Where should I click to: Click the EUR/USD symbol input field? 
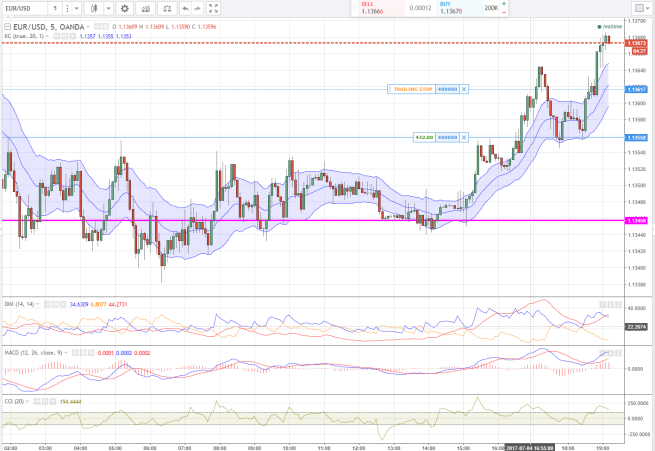pos(24,9)
